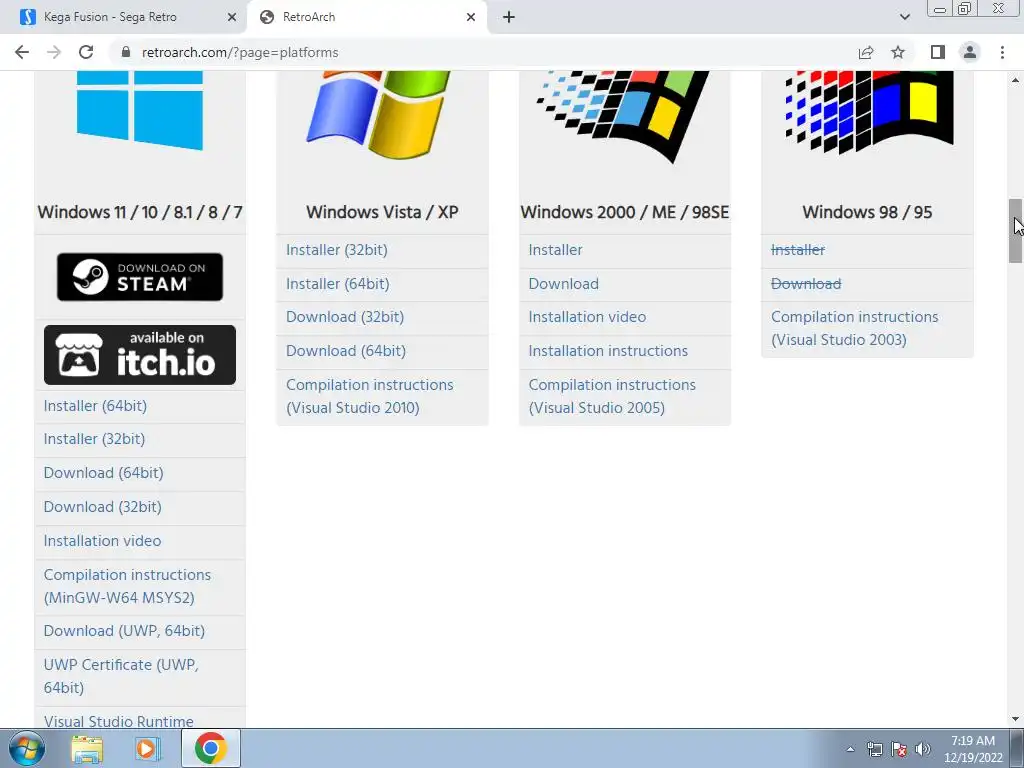Go back to the previous page
Viewport: 1024px width, 768px height.
click(x=22, y=52)
